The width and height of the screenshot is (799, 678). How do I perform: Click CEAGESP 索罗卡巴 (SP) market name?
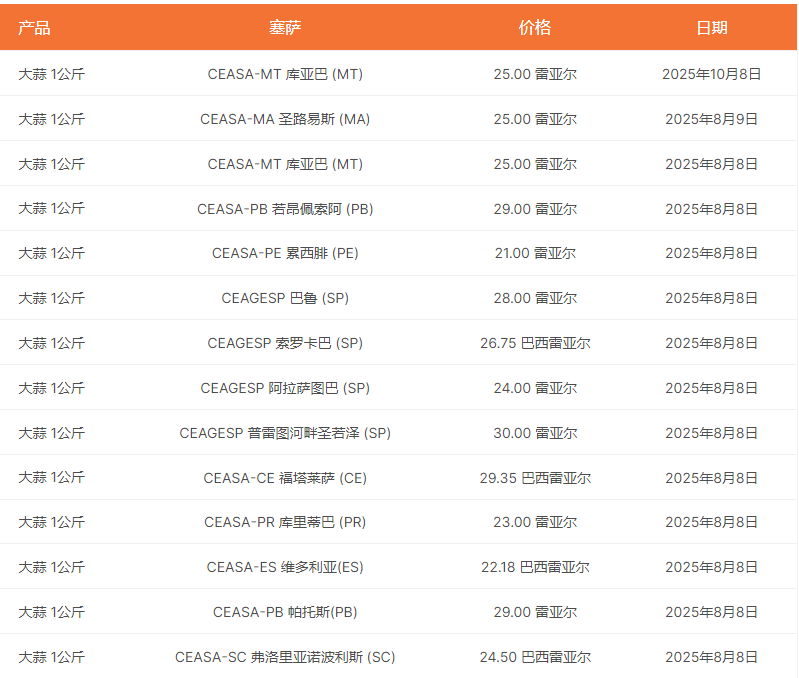(285, 343)
